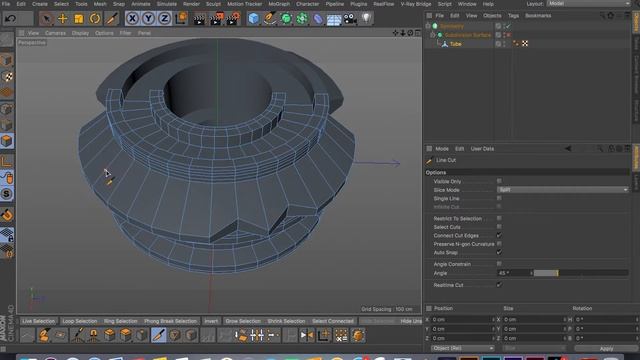Collapse the Symmetry hierarchy expander
Image resolution: width=640 pixels, height=360 pixels.
click(428, 26)
